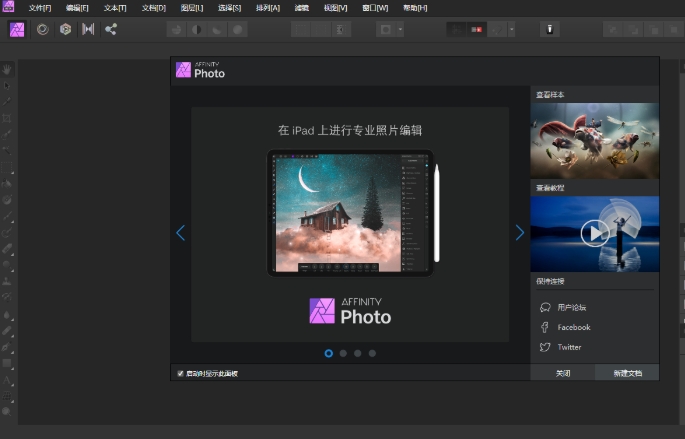
Task: Select the Flood Select tool
Action: pos(7,151)
